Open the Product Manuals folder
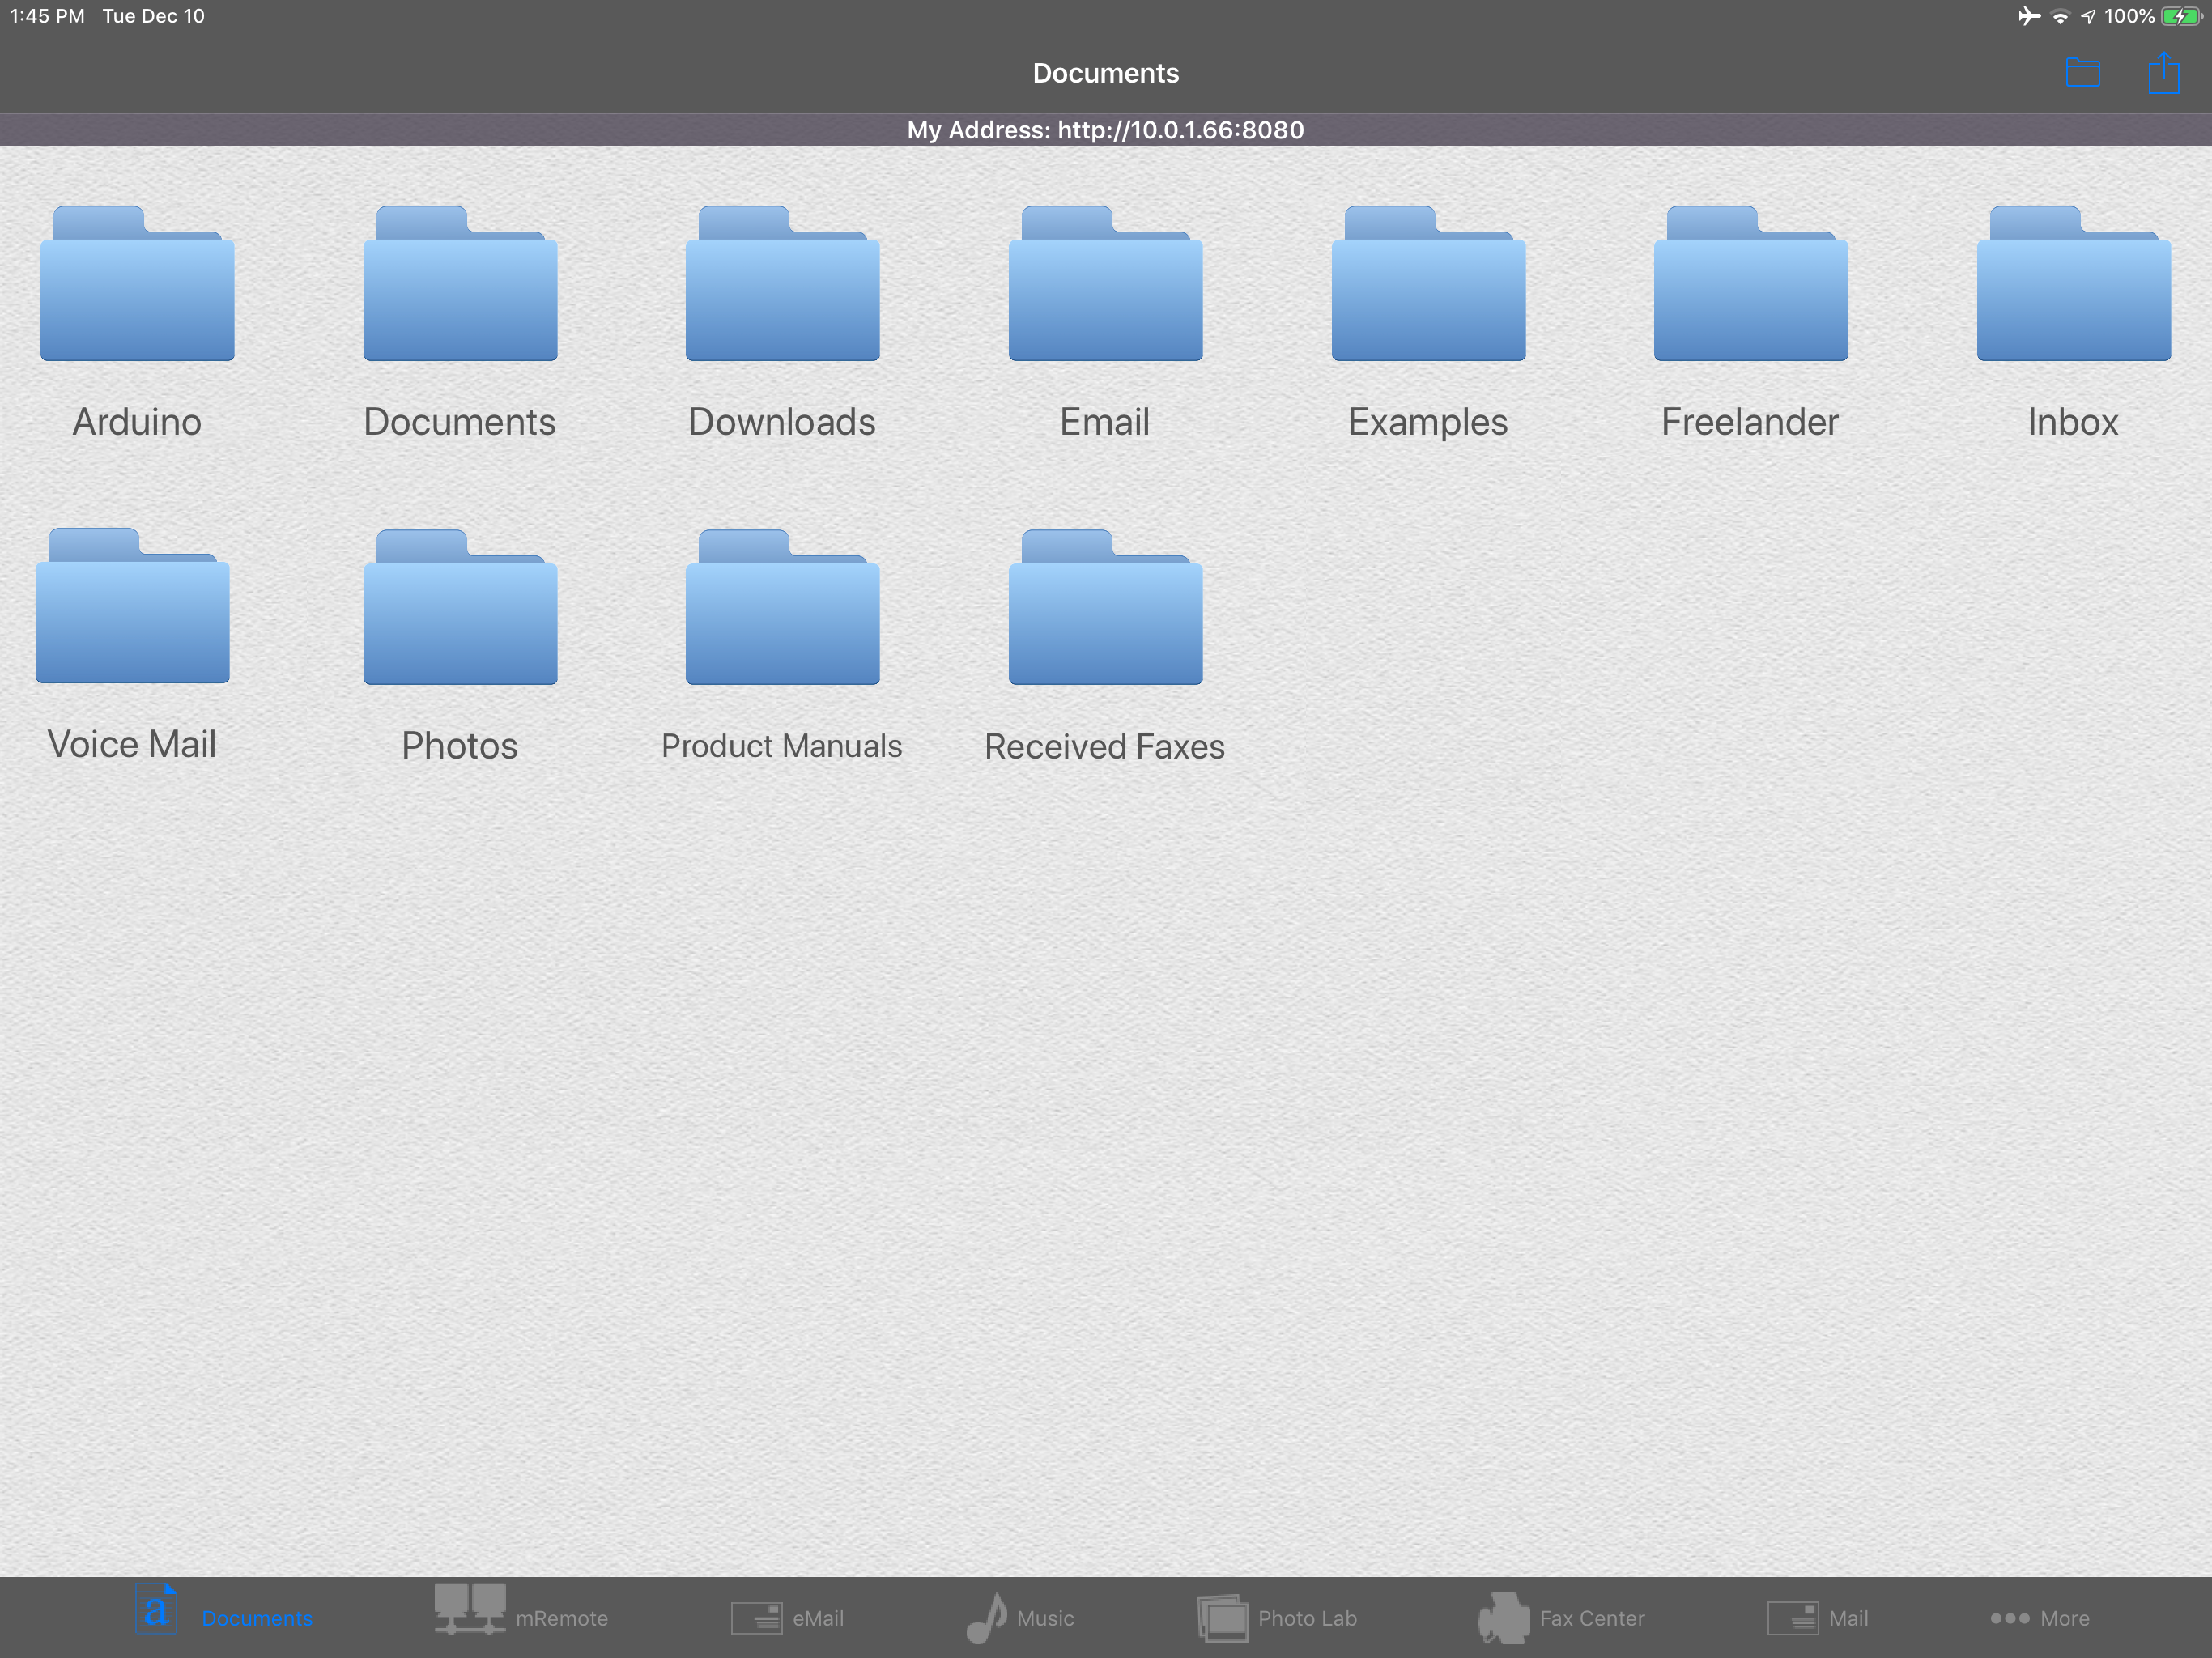This screenshot has height=1658, width=2212. pyautogui.click(x=782, y=609)
